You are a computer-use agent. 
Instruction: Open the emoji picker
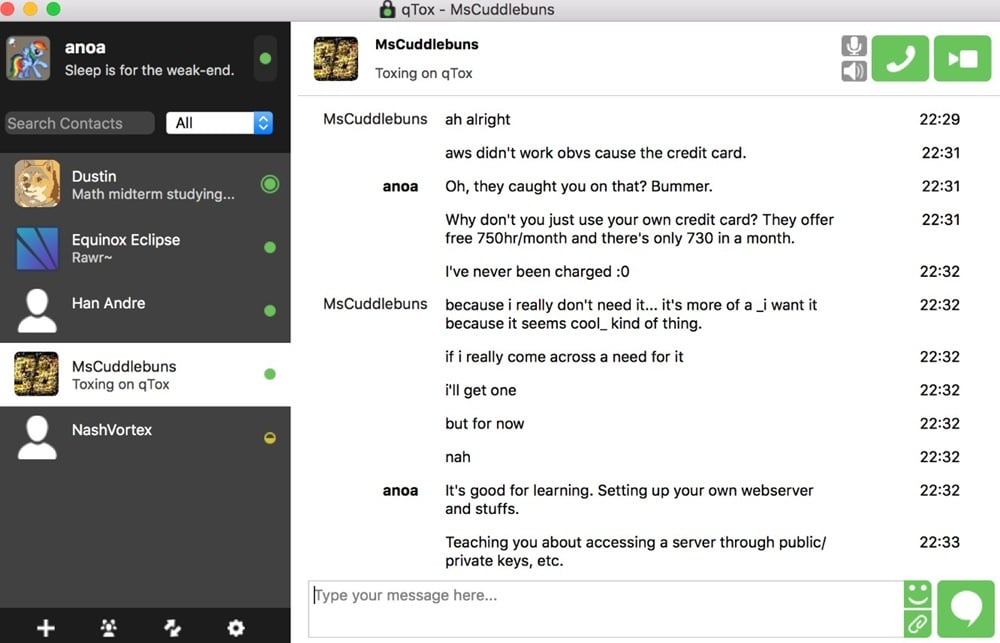pyautogui.click(x=918, y=595)
